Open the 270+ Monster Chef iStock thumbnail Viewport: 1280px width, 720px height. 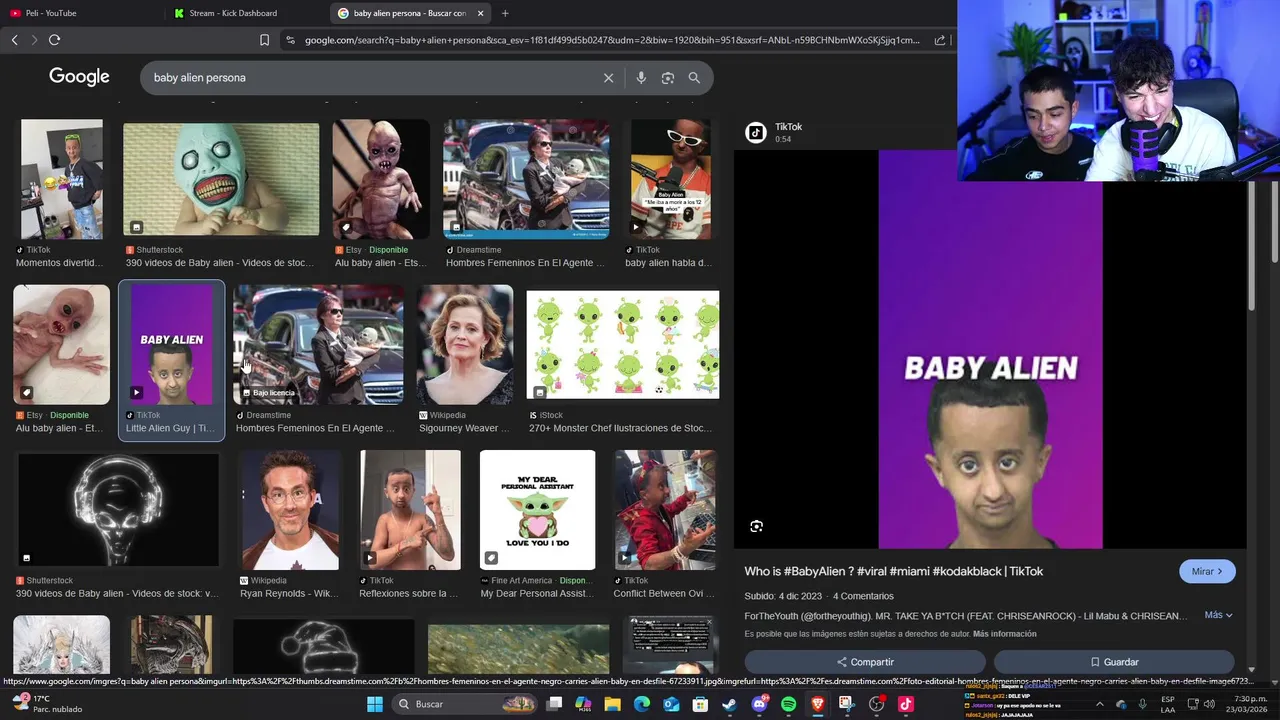point(623,345)
